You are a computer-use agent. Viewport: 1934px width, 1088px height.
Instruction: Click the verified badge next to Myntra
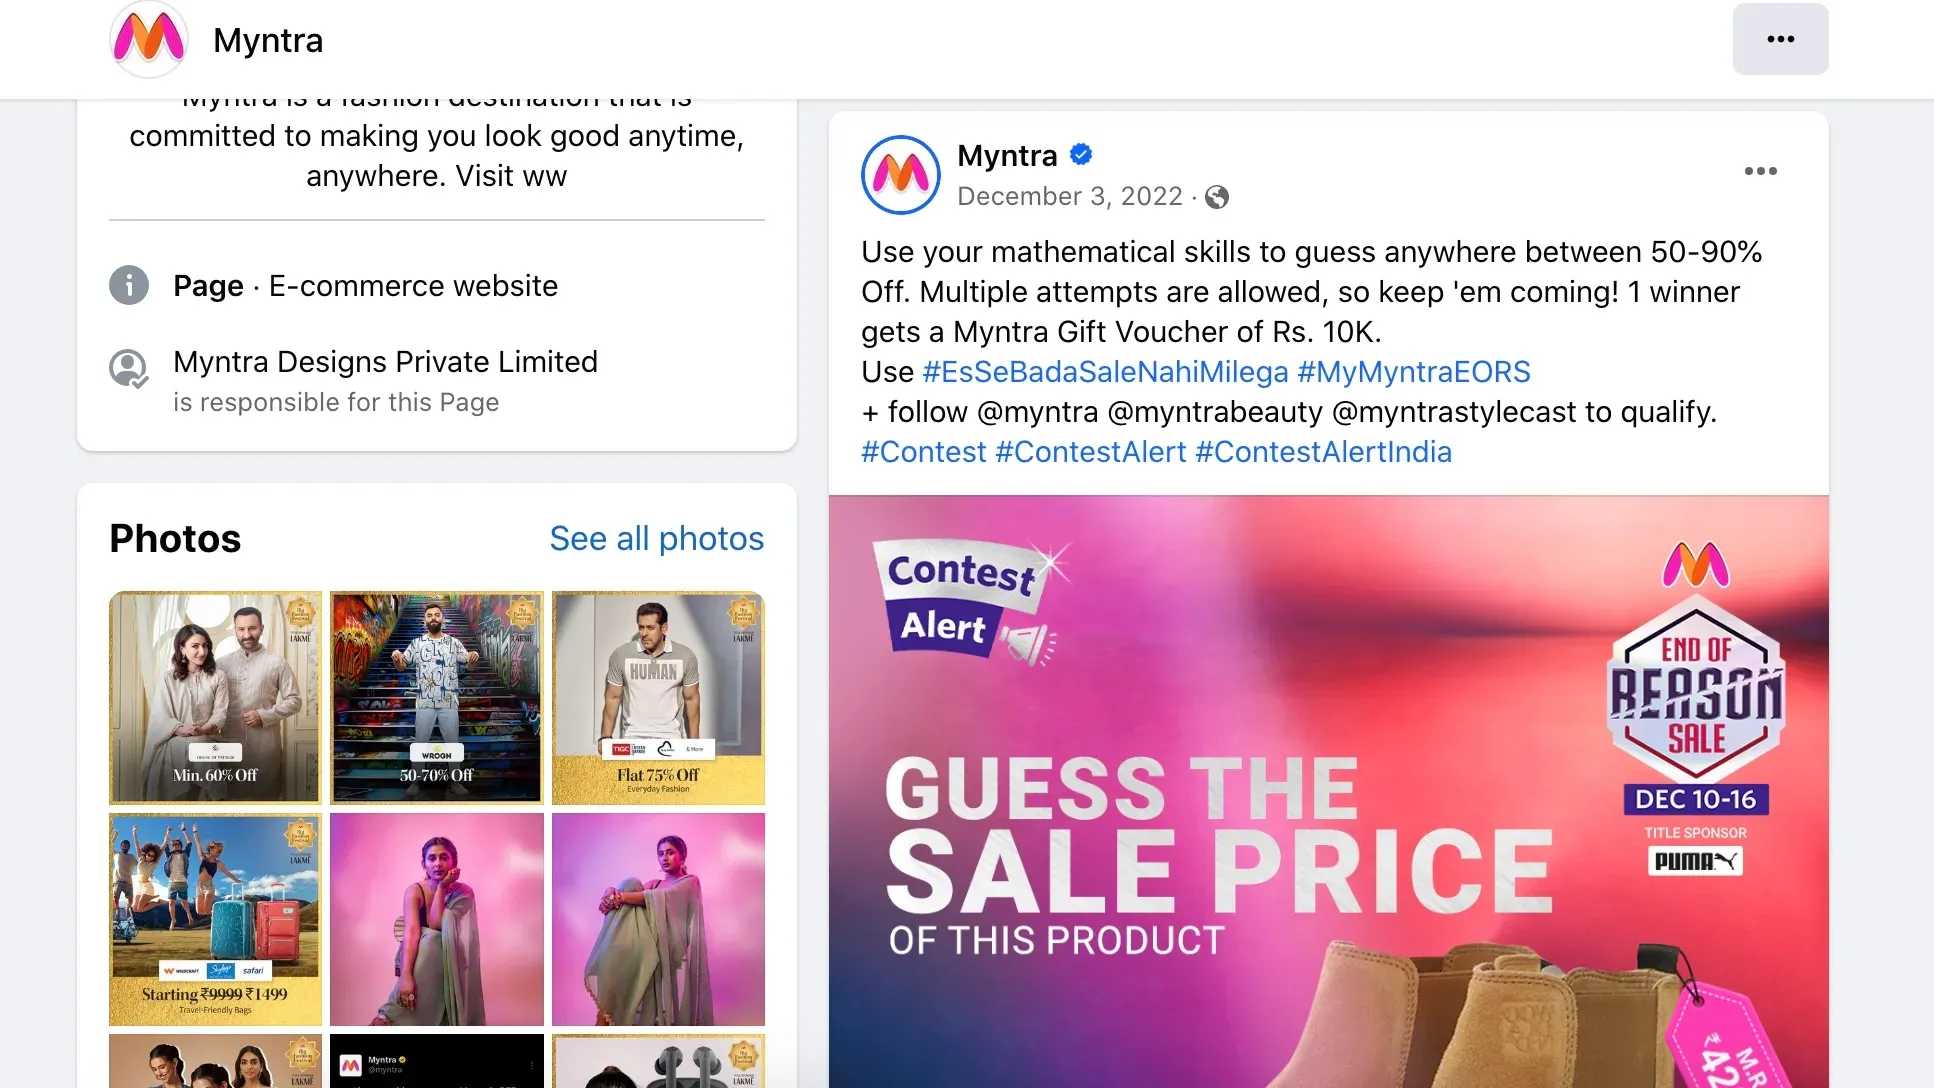pos(1081,155)
